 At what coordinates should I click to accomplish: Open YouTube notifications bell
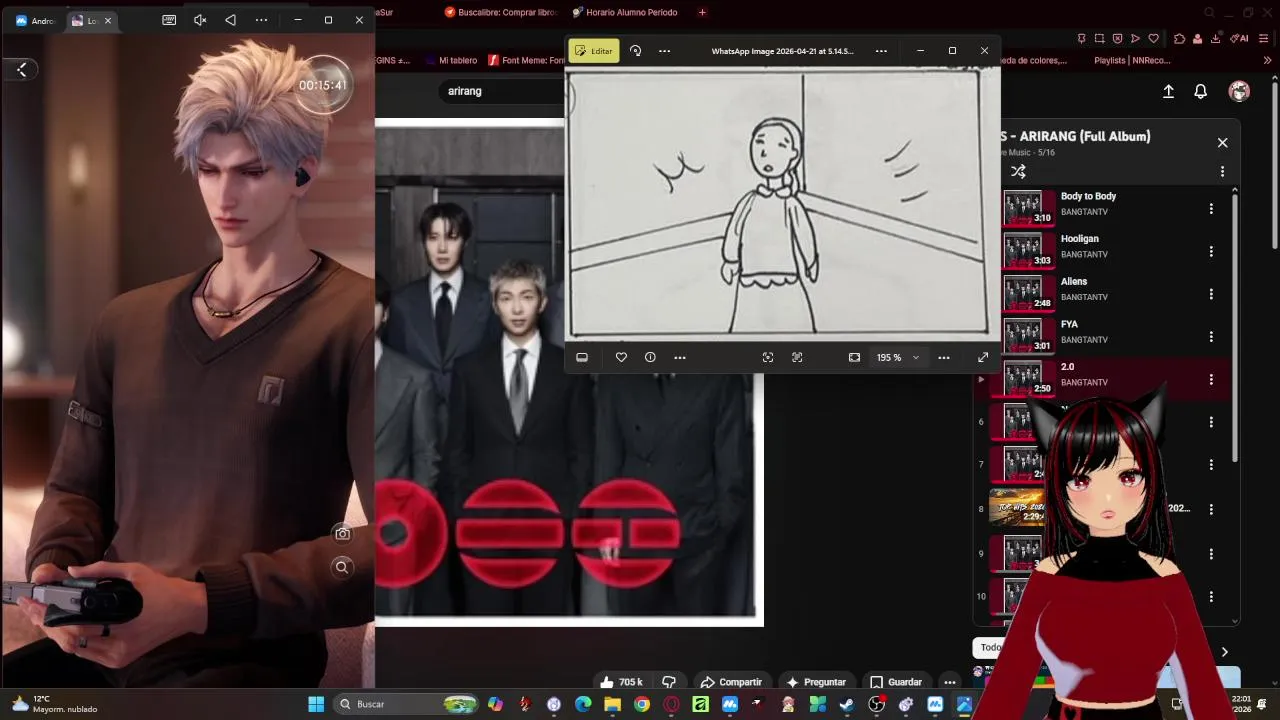pos(1201,91)
